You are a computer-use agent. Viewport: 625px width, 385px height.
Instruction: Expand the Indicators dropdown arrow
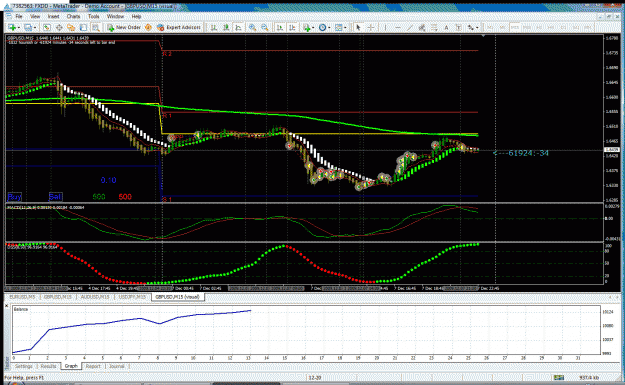(x=313, y=28)
